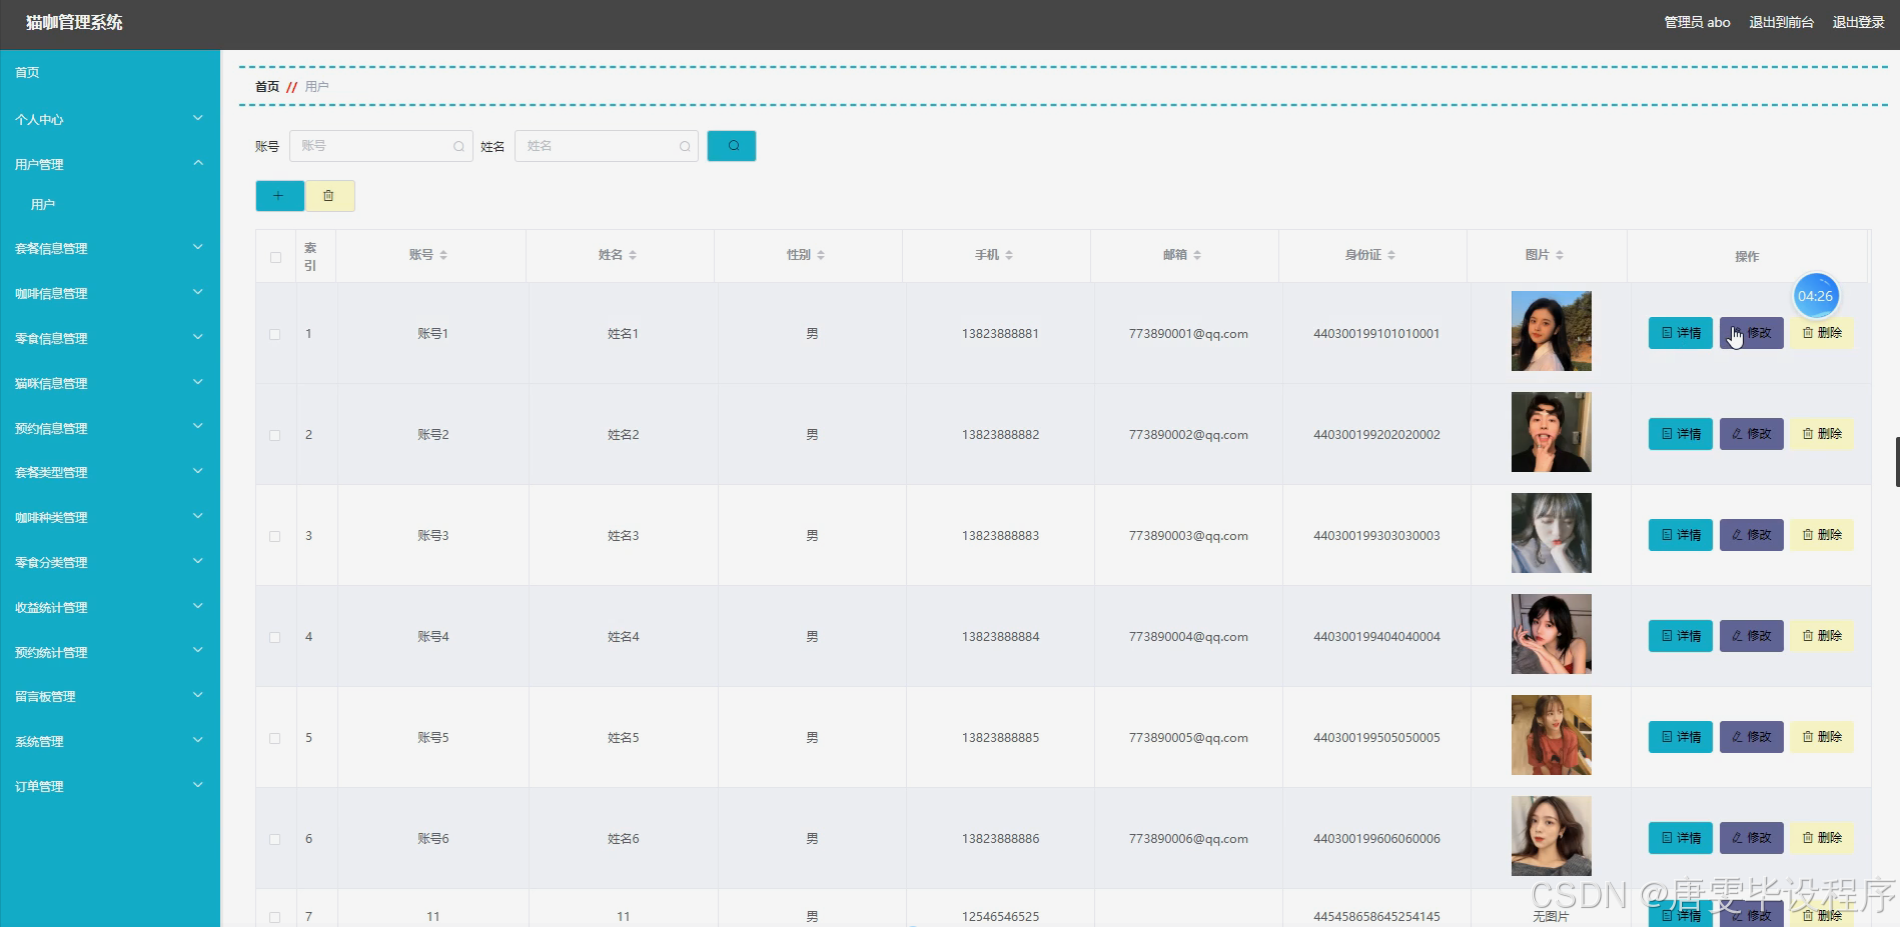Viewport: 1900px width, 927px height.
Task: Check the row 5 账号5 checkbox
Action: pyautogui.click(x=275, y=738)
